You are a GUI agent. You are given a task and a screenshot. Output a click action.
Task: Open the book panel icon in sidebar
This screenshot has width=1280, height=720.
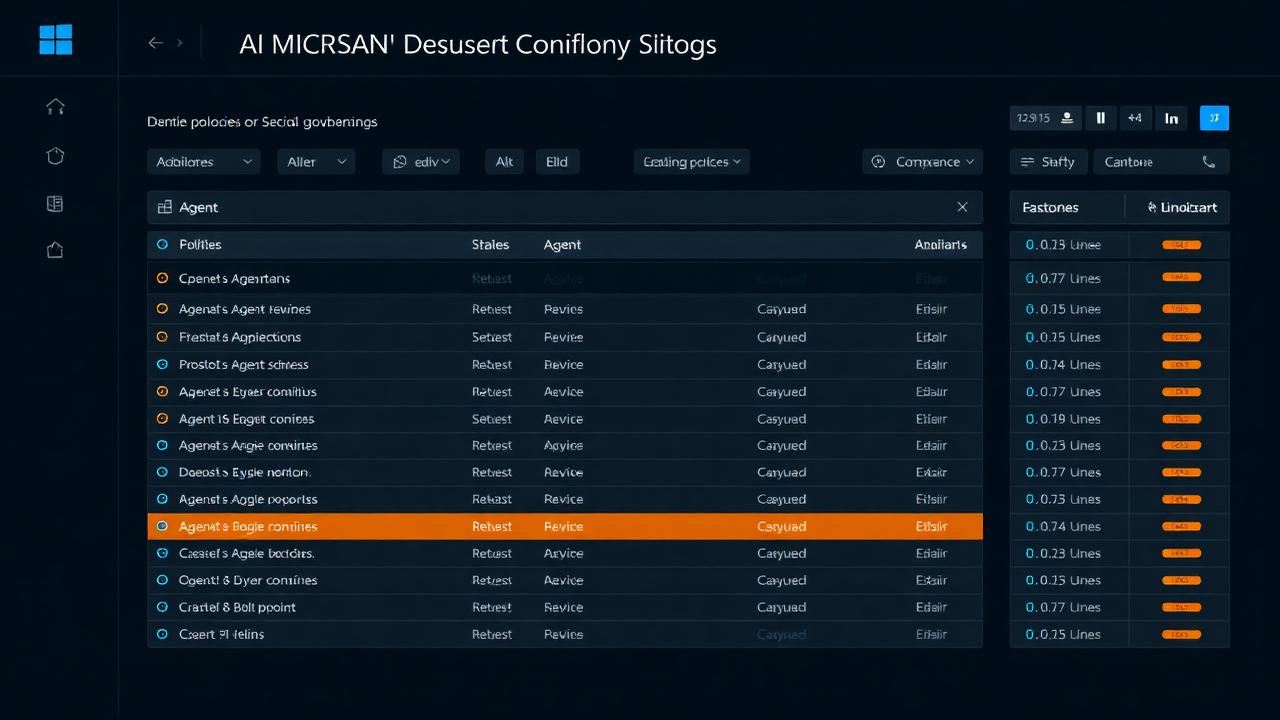(55, 204)
